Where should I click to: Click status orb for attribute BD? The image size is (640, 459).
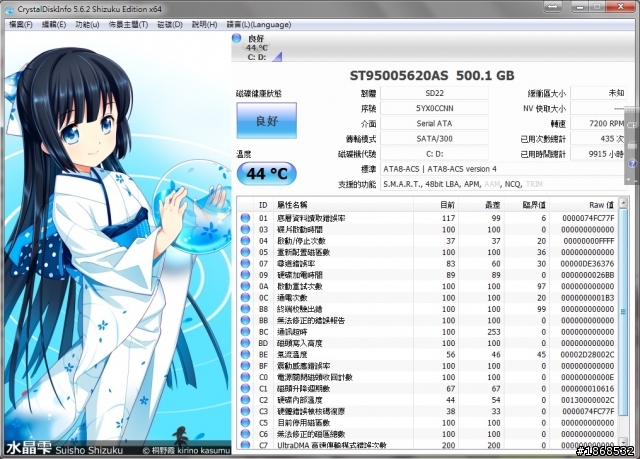click(245, 343)
